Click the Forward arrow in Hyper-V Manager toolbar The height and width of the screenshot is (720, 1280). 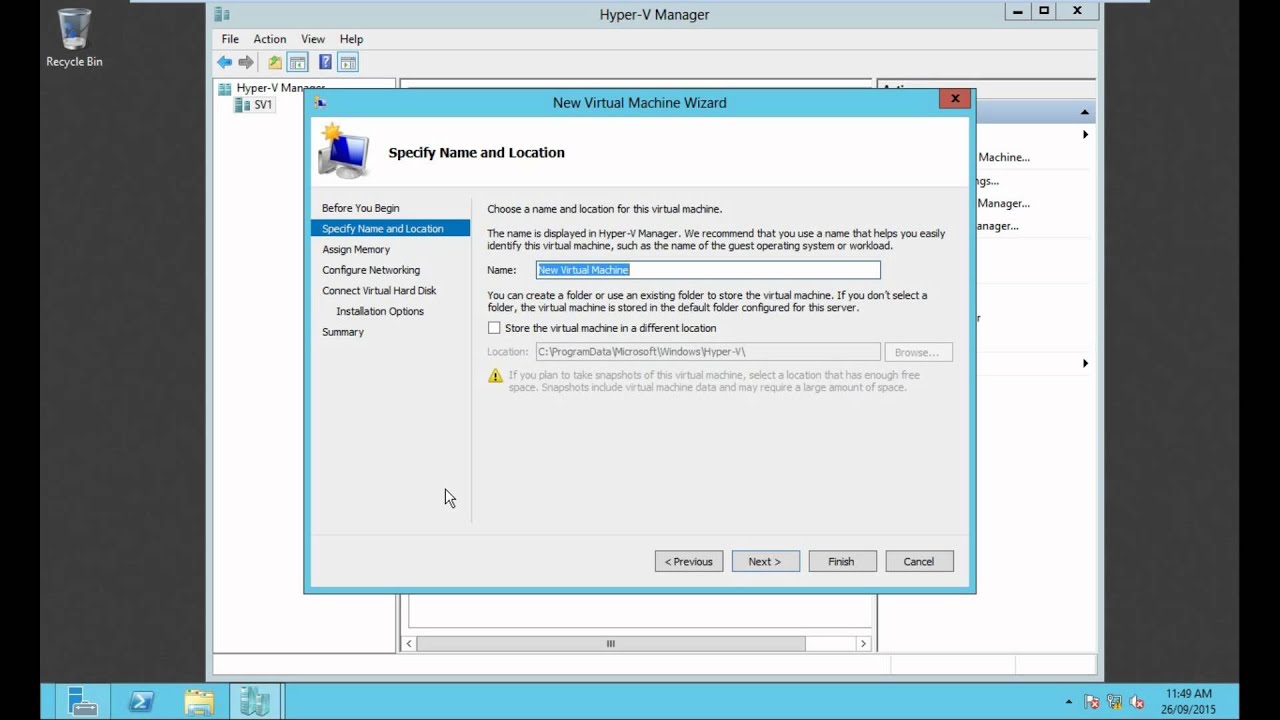(x=246, y=62)
